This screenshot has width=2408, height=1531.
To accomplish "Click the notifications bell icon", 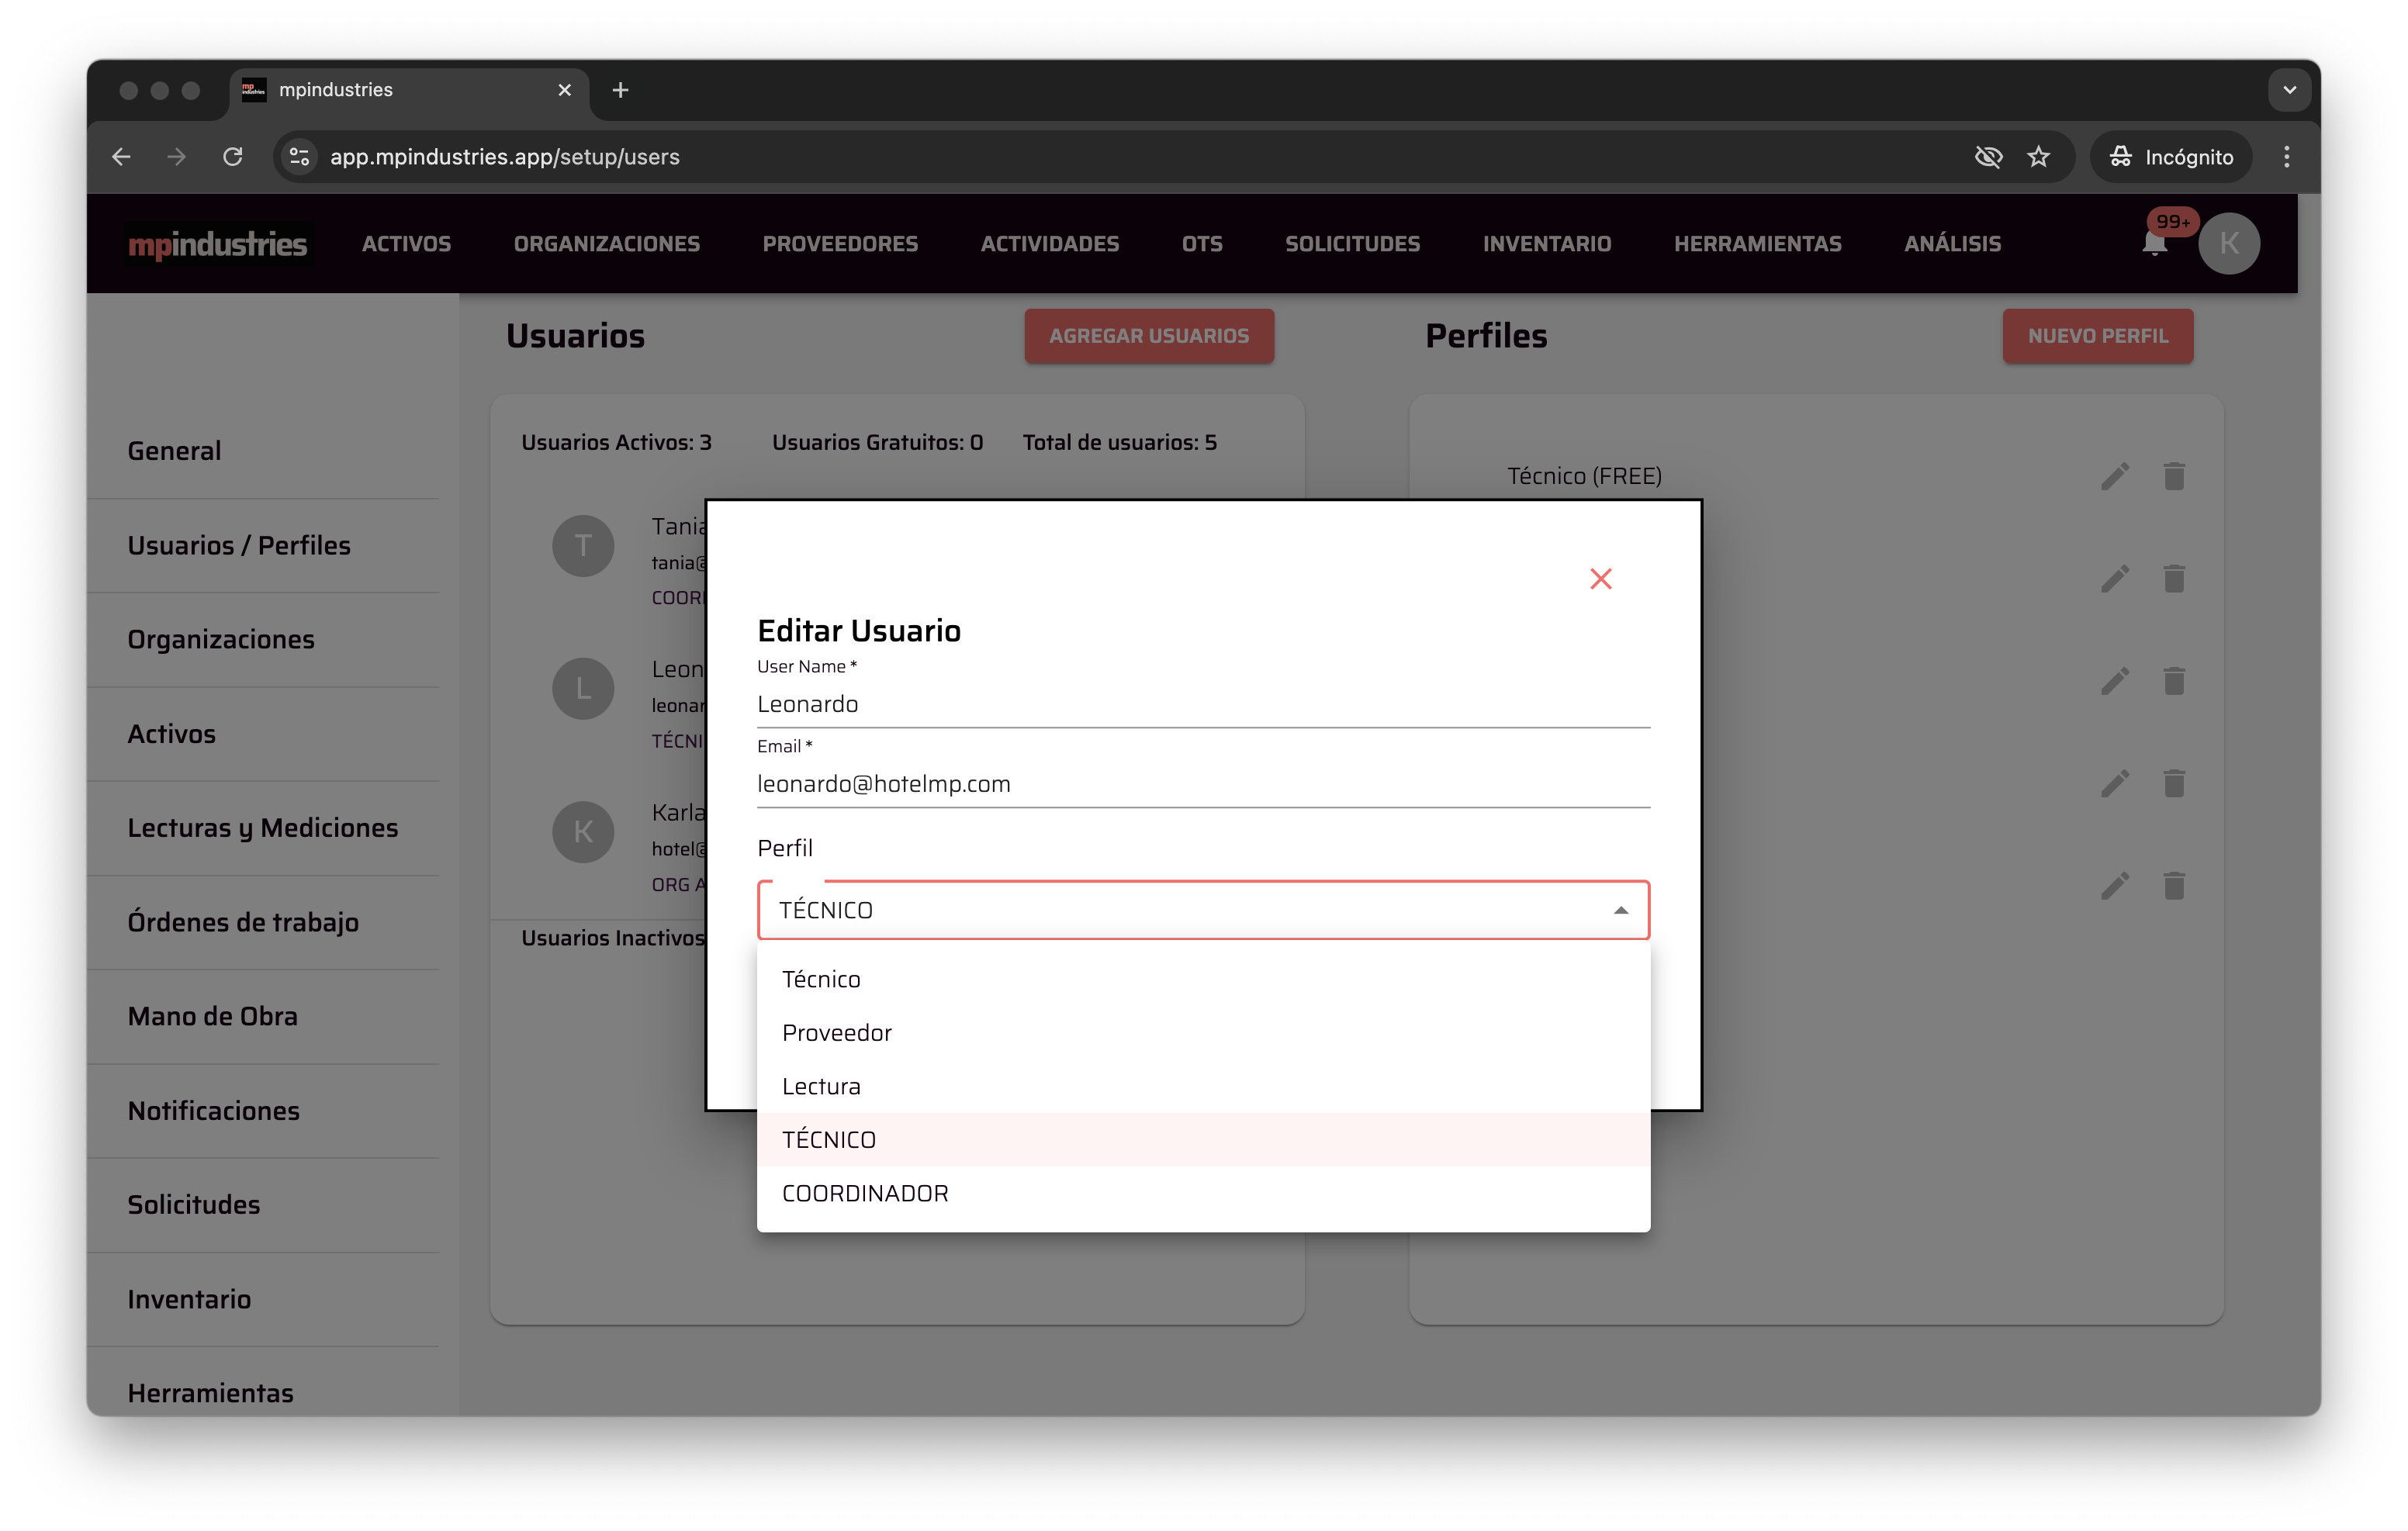I will pos(2154,244).
